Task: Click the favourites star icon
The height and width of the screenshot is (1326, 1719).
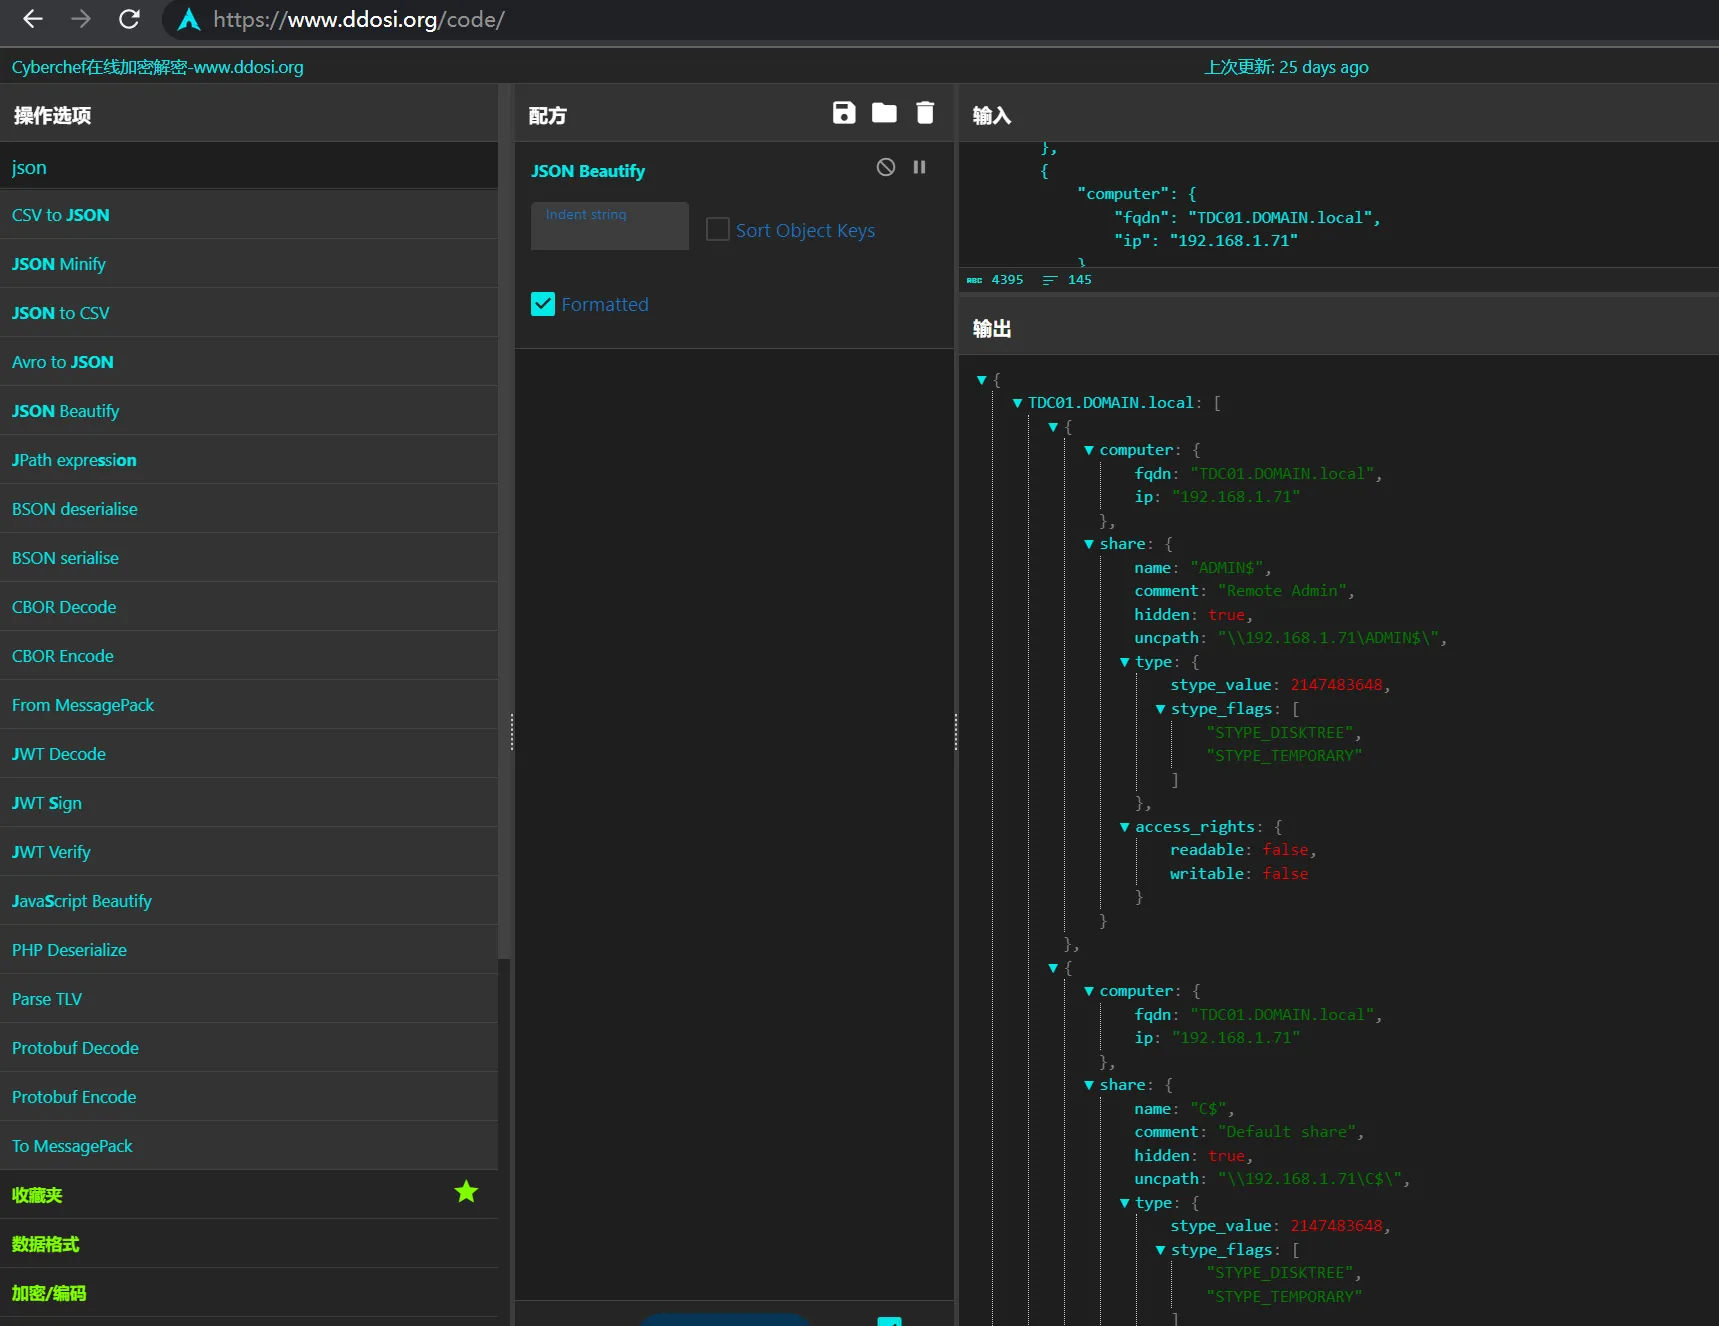Action: 466,1191
